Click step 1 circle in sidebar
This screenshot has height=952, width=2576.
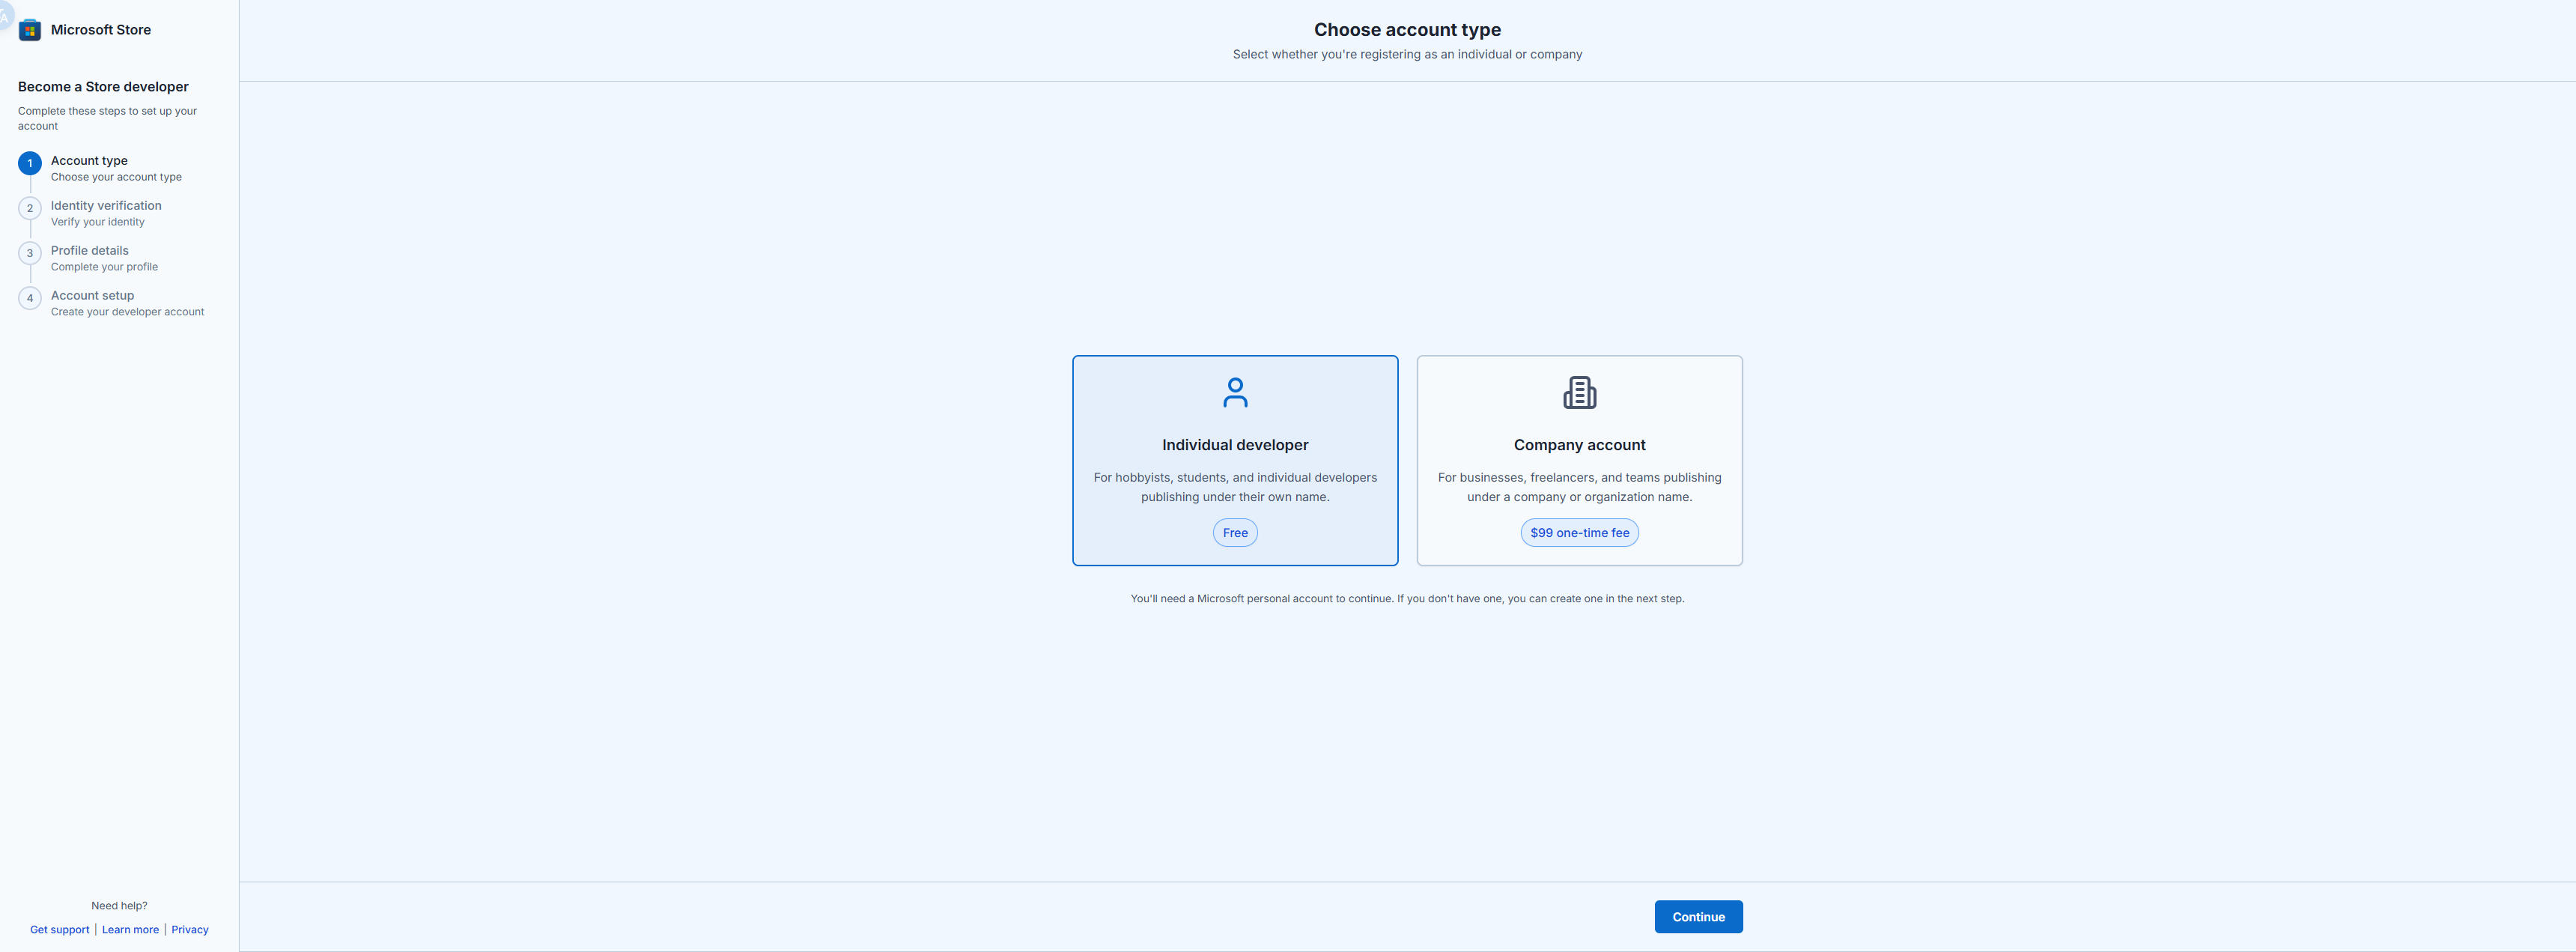30,163
